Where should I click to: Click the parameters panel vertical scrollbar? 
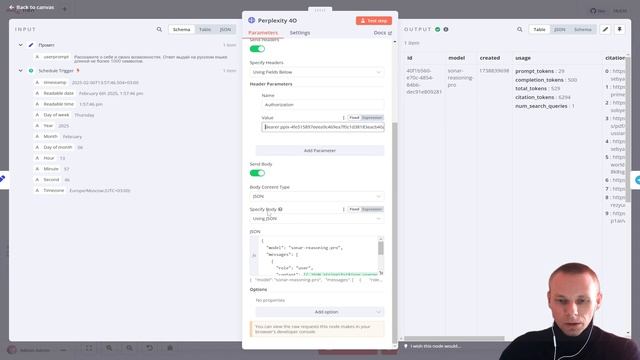394,233
